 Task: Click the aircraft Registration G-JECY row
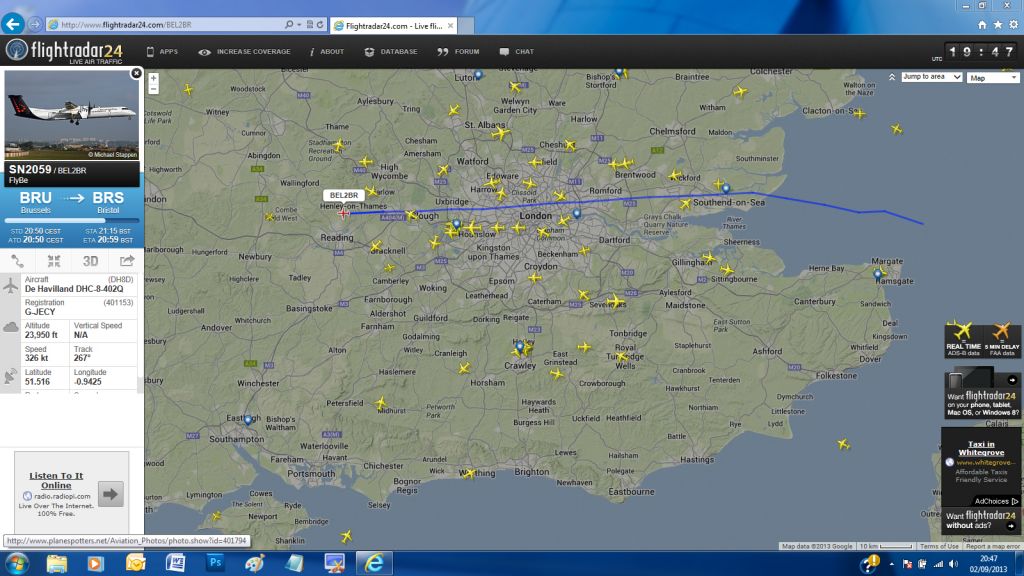[79, 307]
